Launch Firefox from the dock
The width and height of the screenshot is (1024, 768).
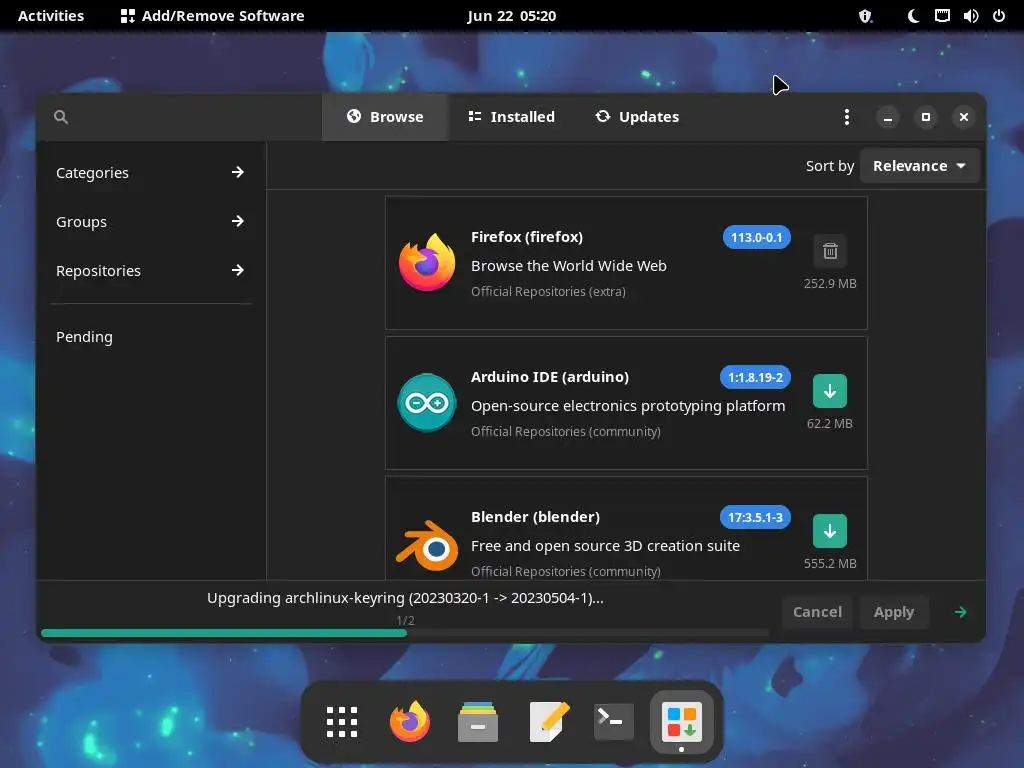point(410,722)
